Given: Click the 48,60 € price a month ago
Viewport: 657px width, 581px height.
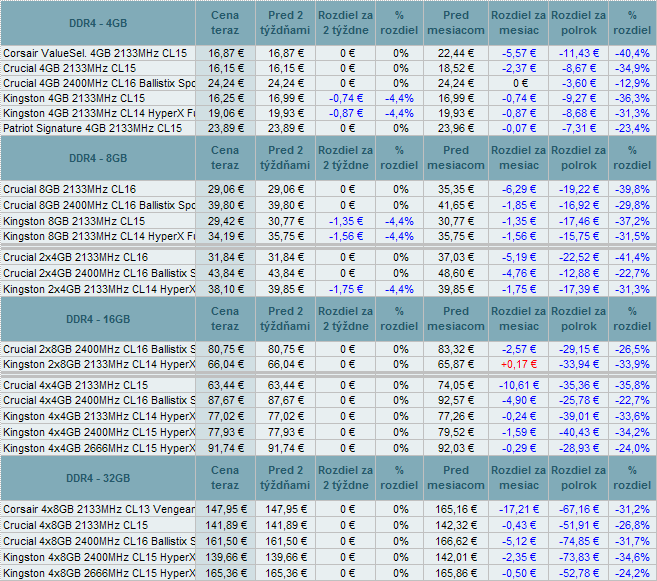Looking at the screenshot, I should click(456, 273).
